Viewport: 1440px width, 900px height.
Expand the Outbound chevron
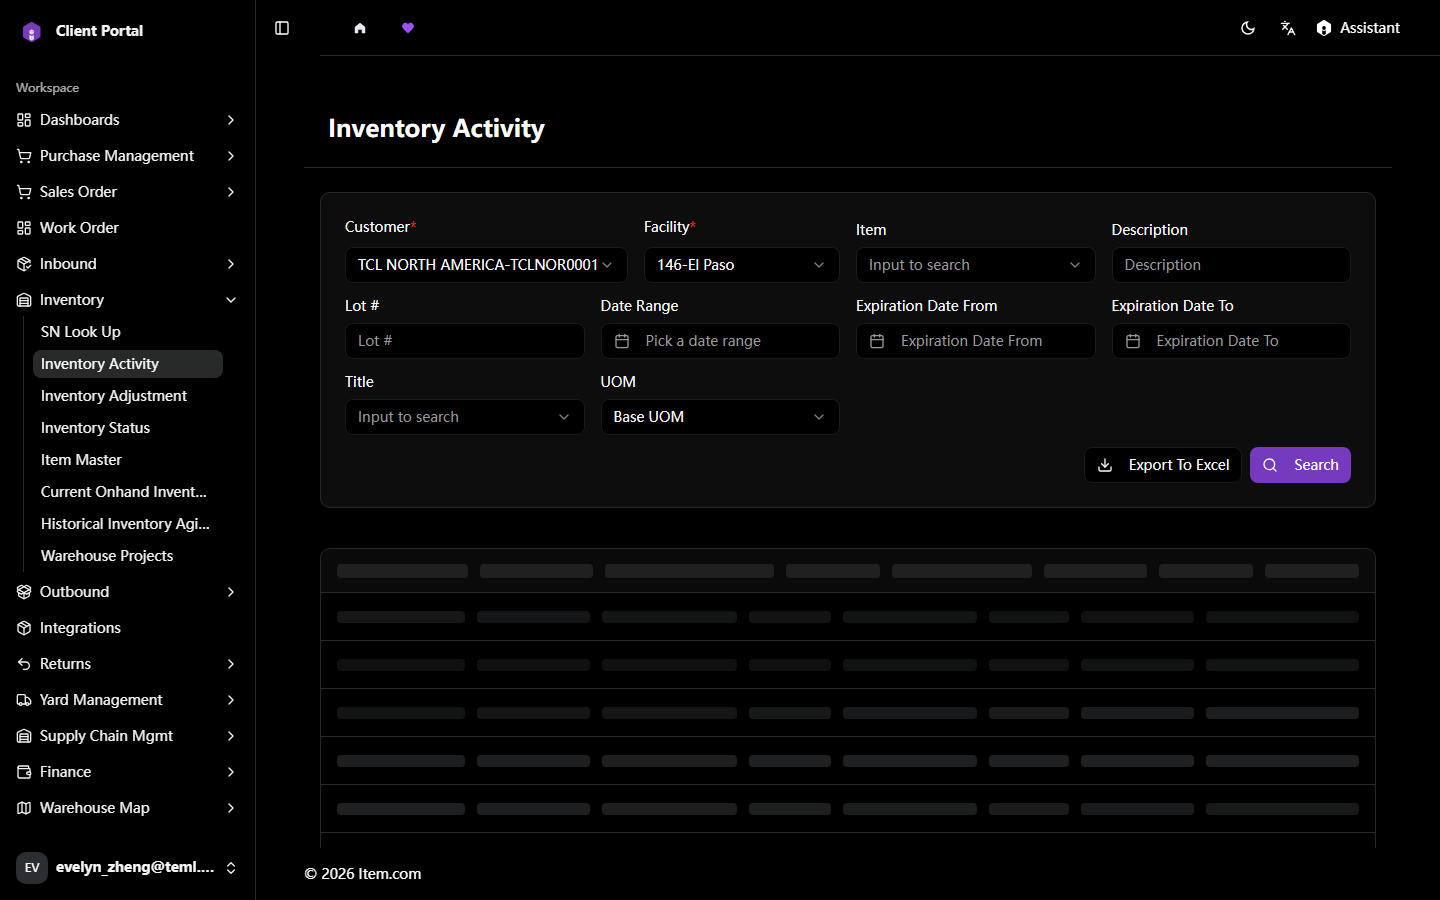point(231,592)
